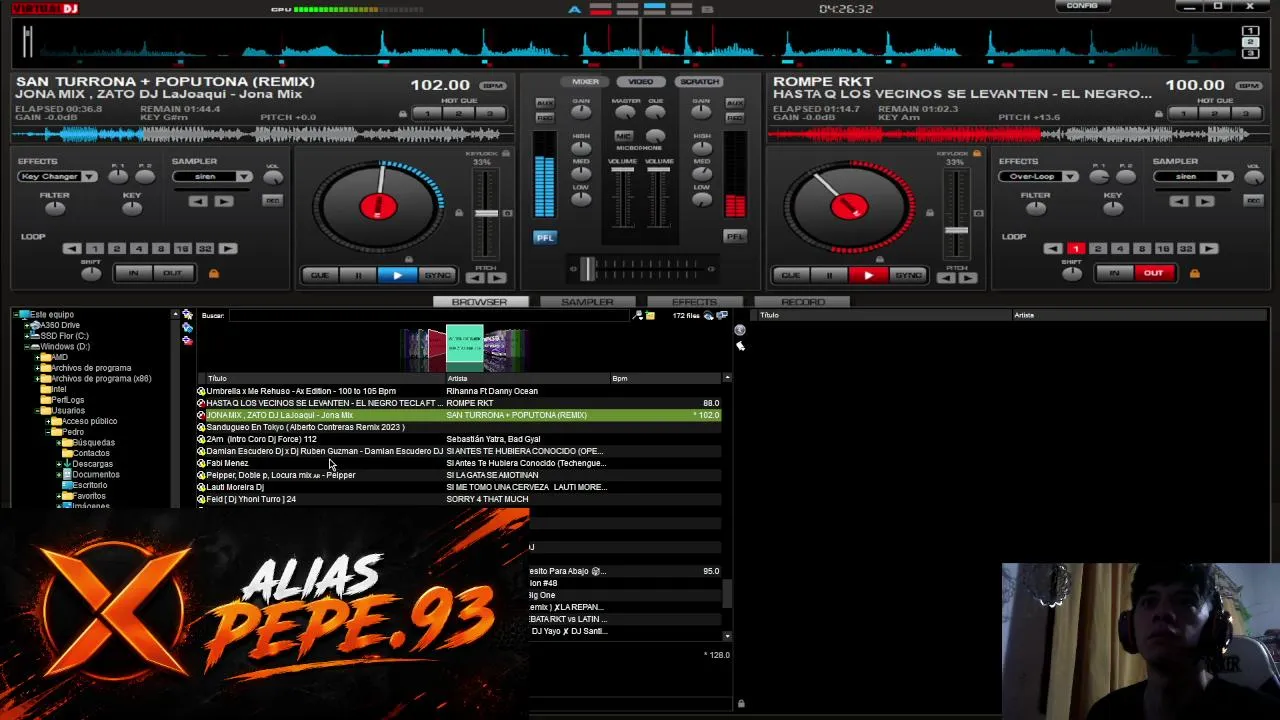Expand the Descargas folder

point(59,464)
